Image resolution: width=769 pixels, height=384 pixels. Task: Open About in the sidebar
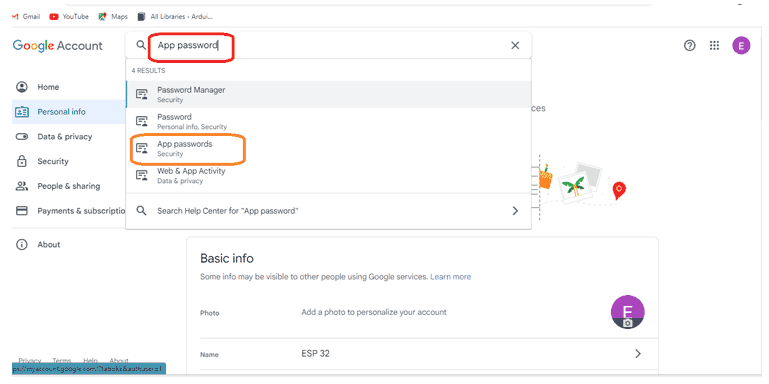69,245
